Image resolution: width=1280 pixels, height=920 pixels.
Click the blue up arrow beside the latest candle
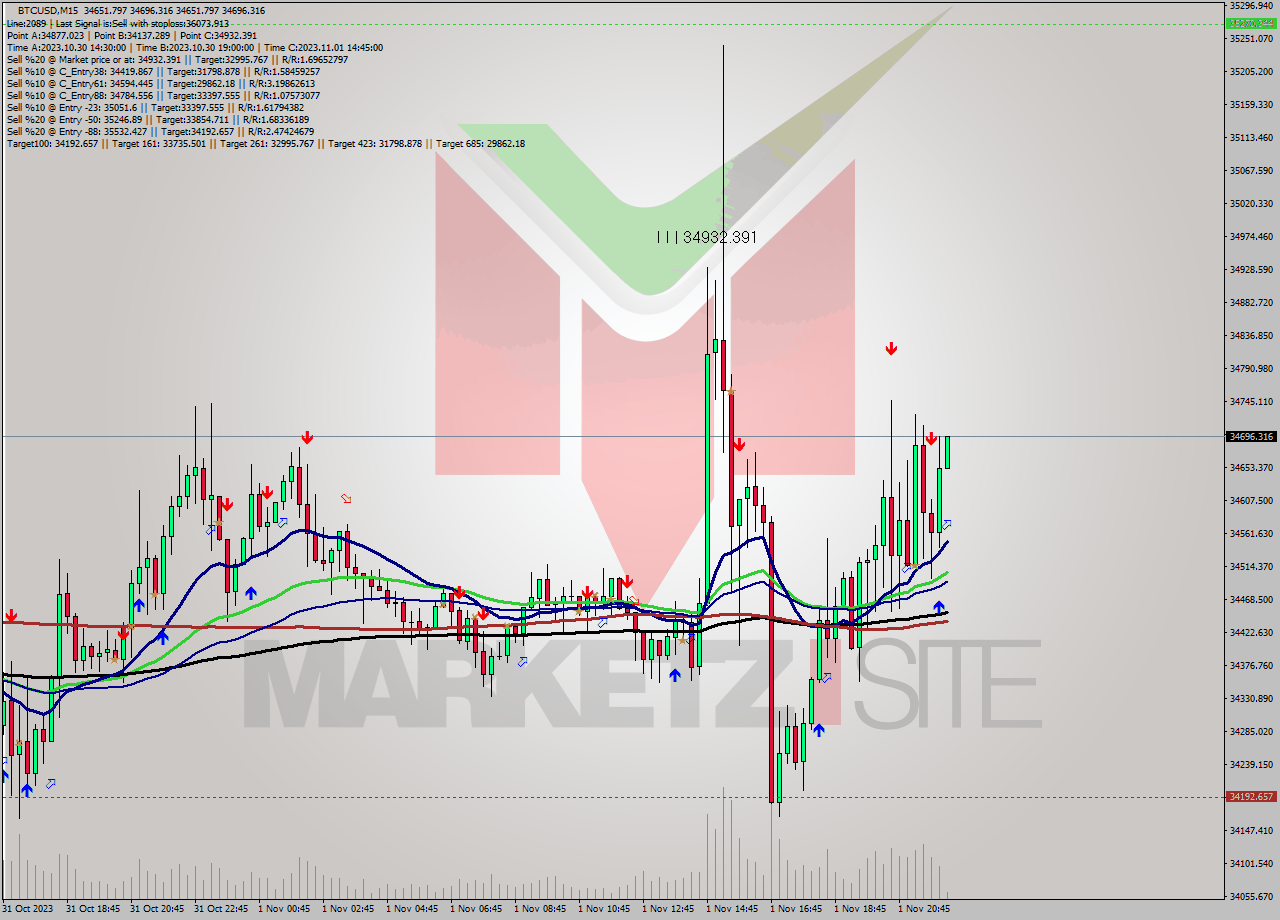[938, 606]
